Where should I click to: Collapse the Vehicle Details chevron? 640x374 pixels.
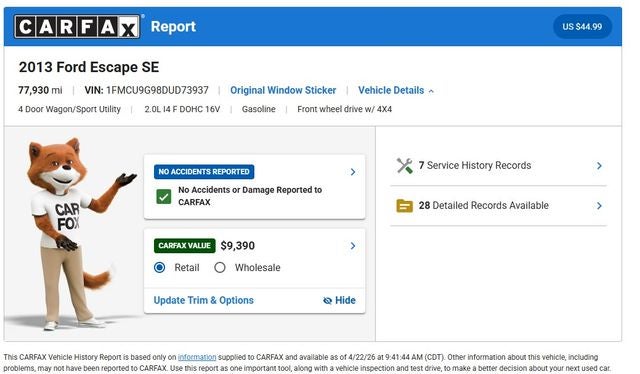[x=431, y=91]
